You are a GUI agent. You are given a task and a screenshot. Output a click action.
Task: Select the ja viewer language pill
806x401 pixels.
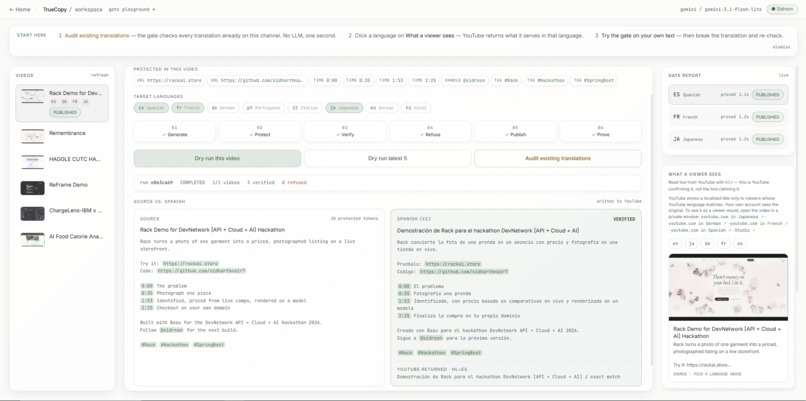coord(691,244)
